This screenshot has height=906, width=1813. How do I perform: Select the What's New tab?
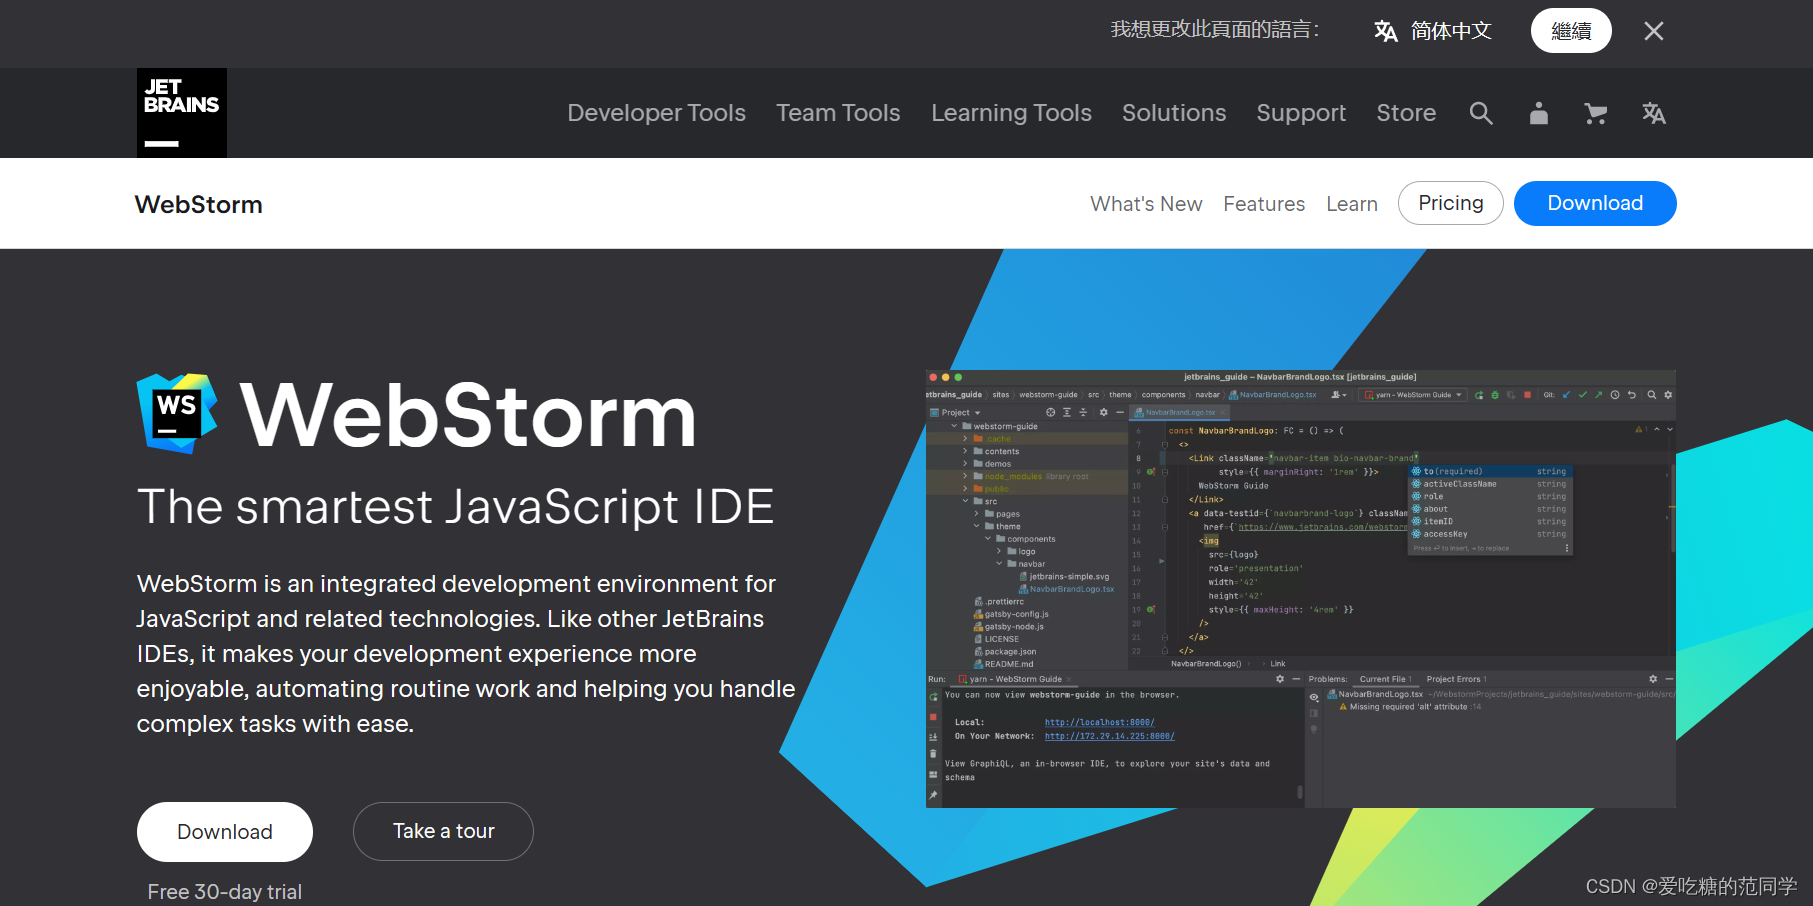pyautogui.click(x=1146, y=204)
